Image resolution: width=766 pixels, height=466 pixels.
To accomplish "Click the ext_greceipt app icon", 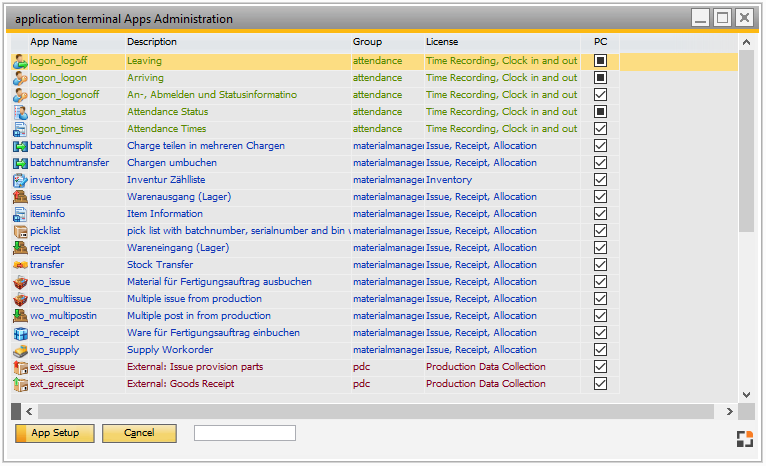I will click(20, 384).
